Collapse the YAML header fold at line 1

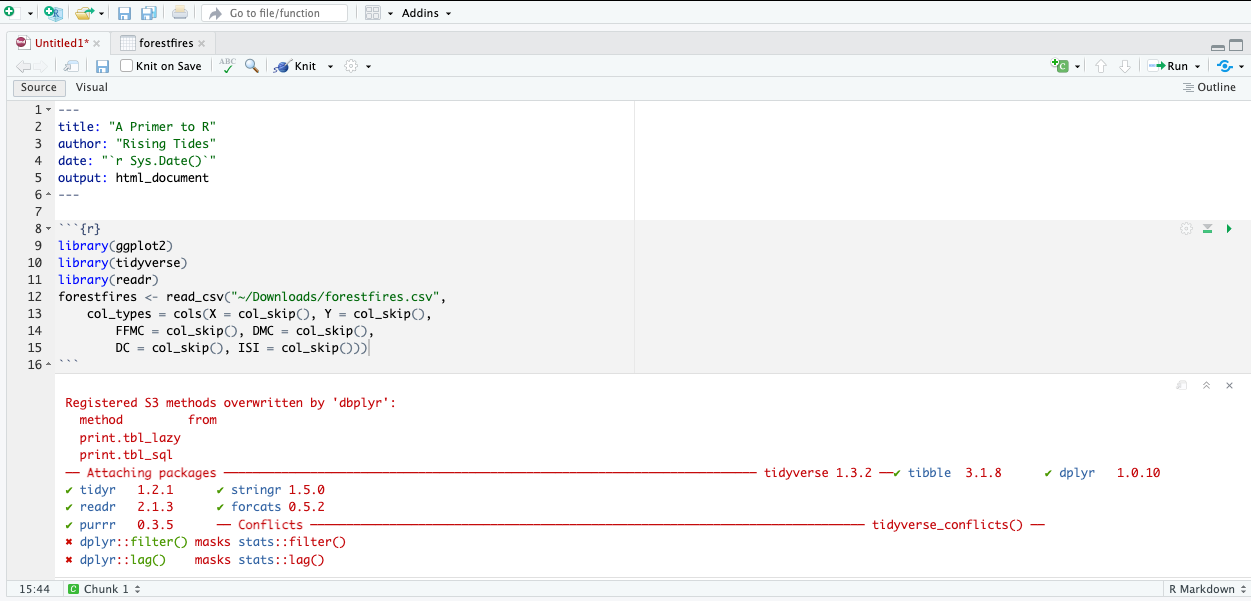click(x=48, y=110)
